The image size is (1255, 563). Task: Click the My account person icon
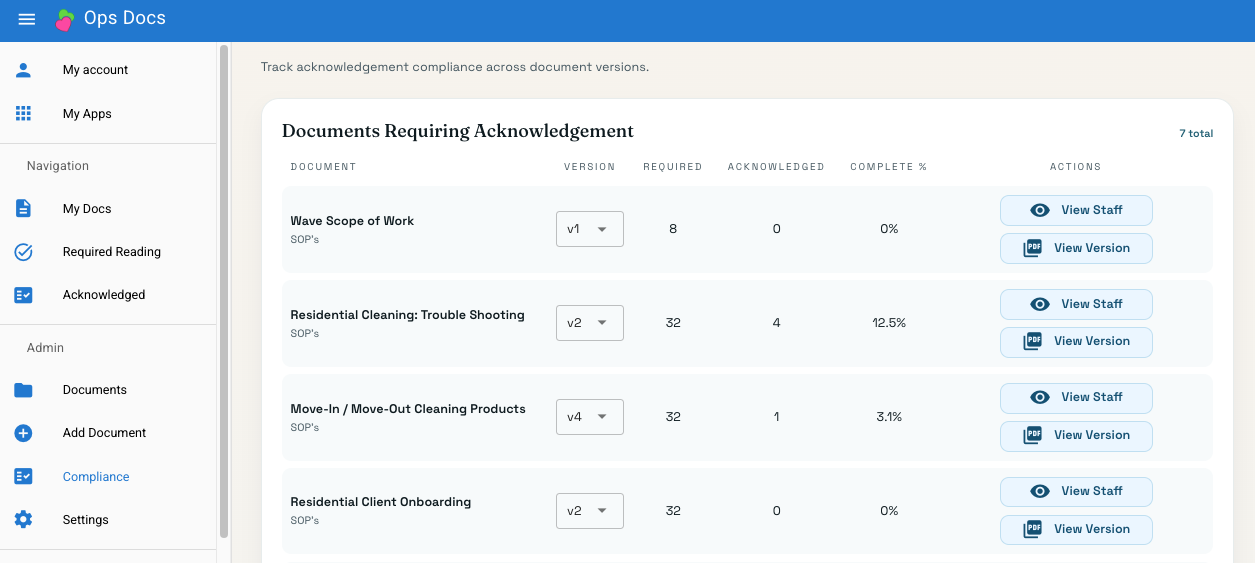coord(23,70)
